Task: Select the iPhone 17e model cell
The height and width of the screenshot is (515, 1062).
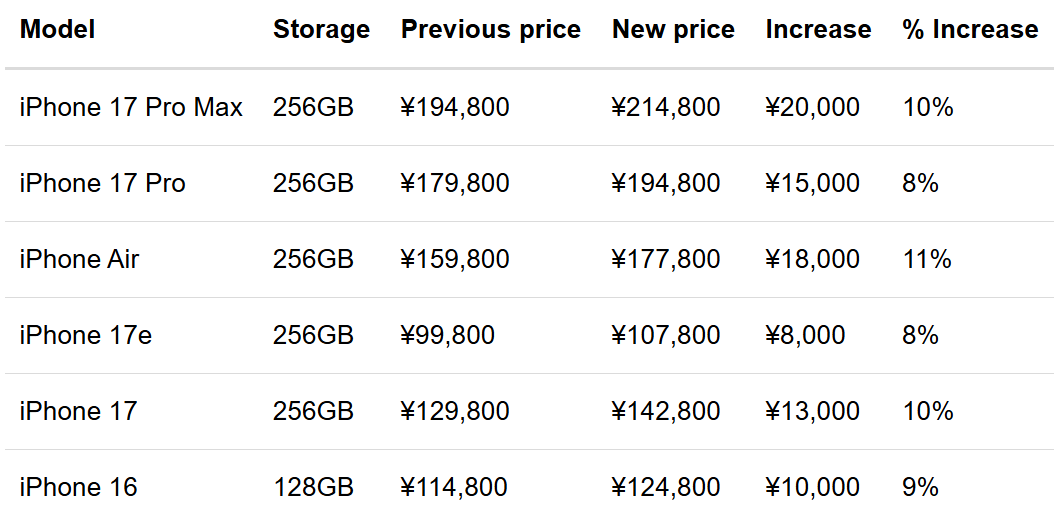Action: (86, 335)
